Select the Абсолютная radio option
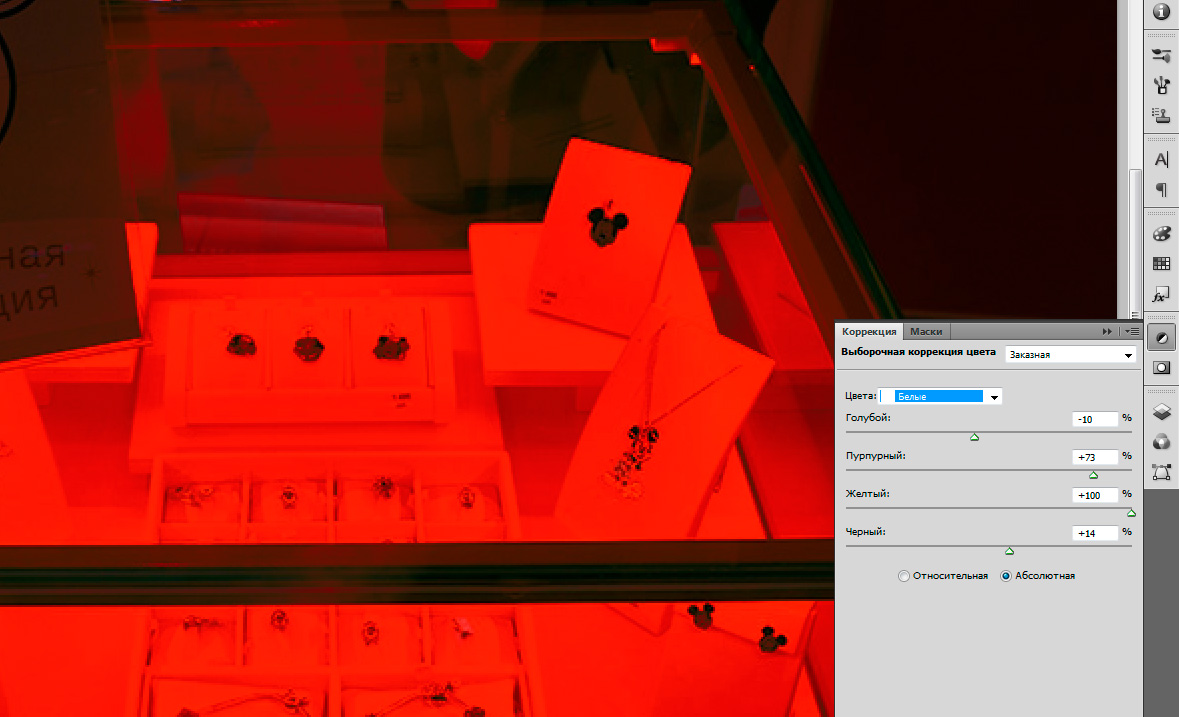This screenshot has height=717, width=1179. click(x=1005, y=576)
